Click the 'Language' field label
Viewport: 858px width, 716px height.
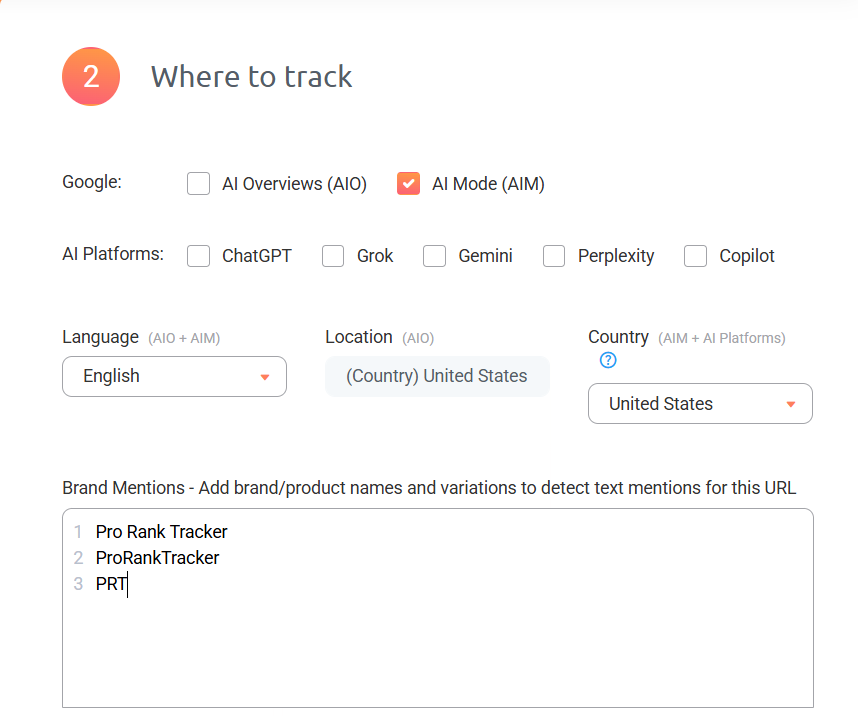click(x=101, y=337)
